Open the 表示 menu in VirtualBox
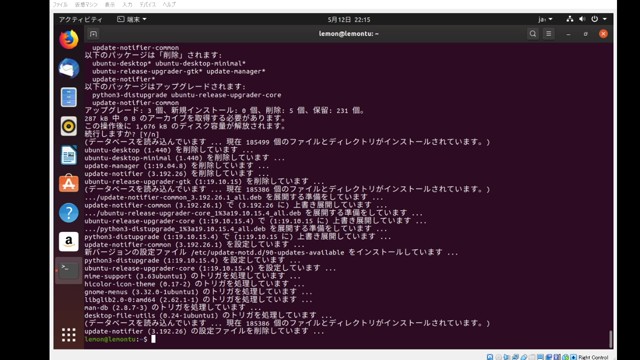Viewport: 640px width, 360px height. 110,4
